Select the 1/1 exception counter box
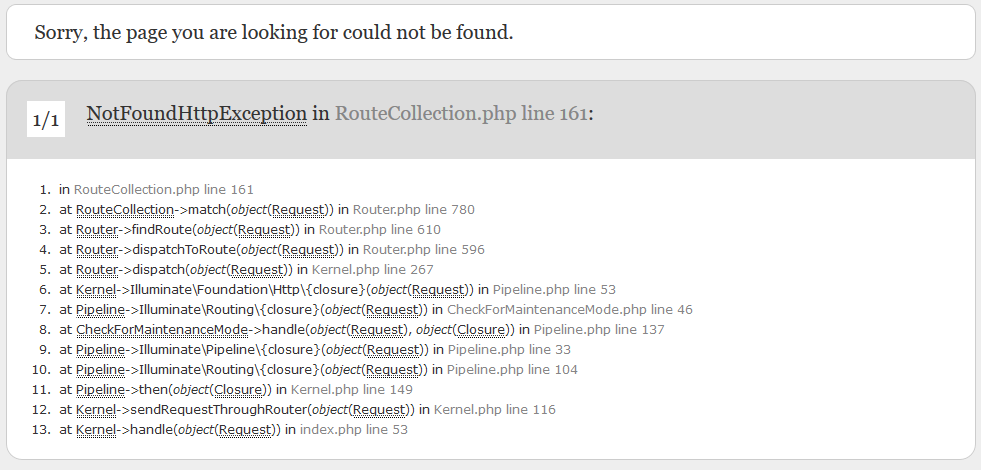981x470 pixels. 46,119
